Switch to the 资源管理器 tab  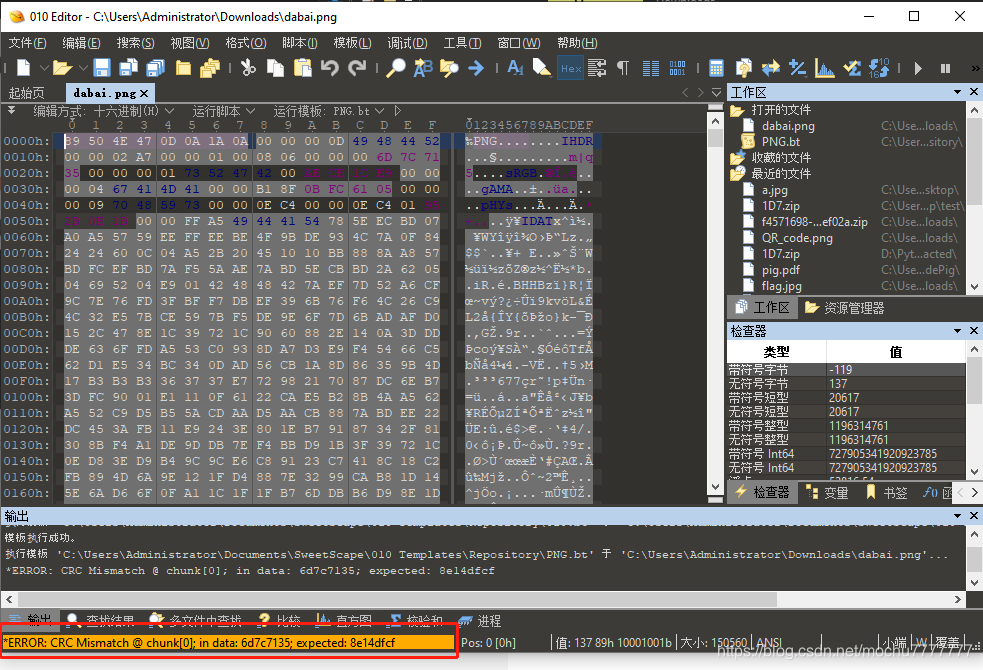[844, 308]
